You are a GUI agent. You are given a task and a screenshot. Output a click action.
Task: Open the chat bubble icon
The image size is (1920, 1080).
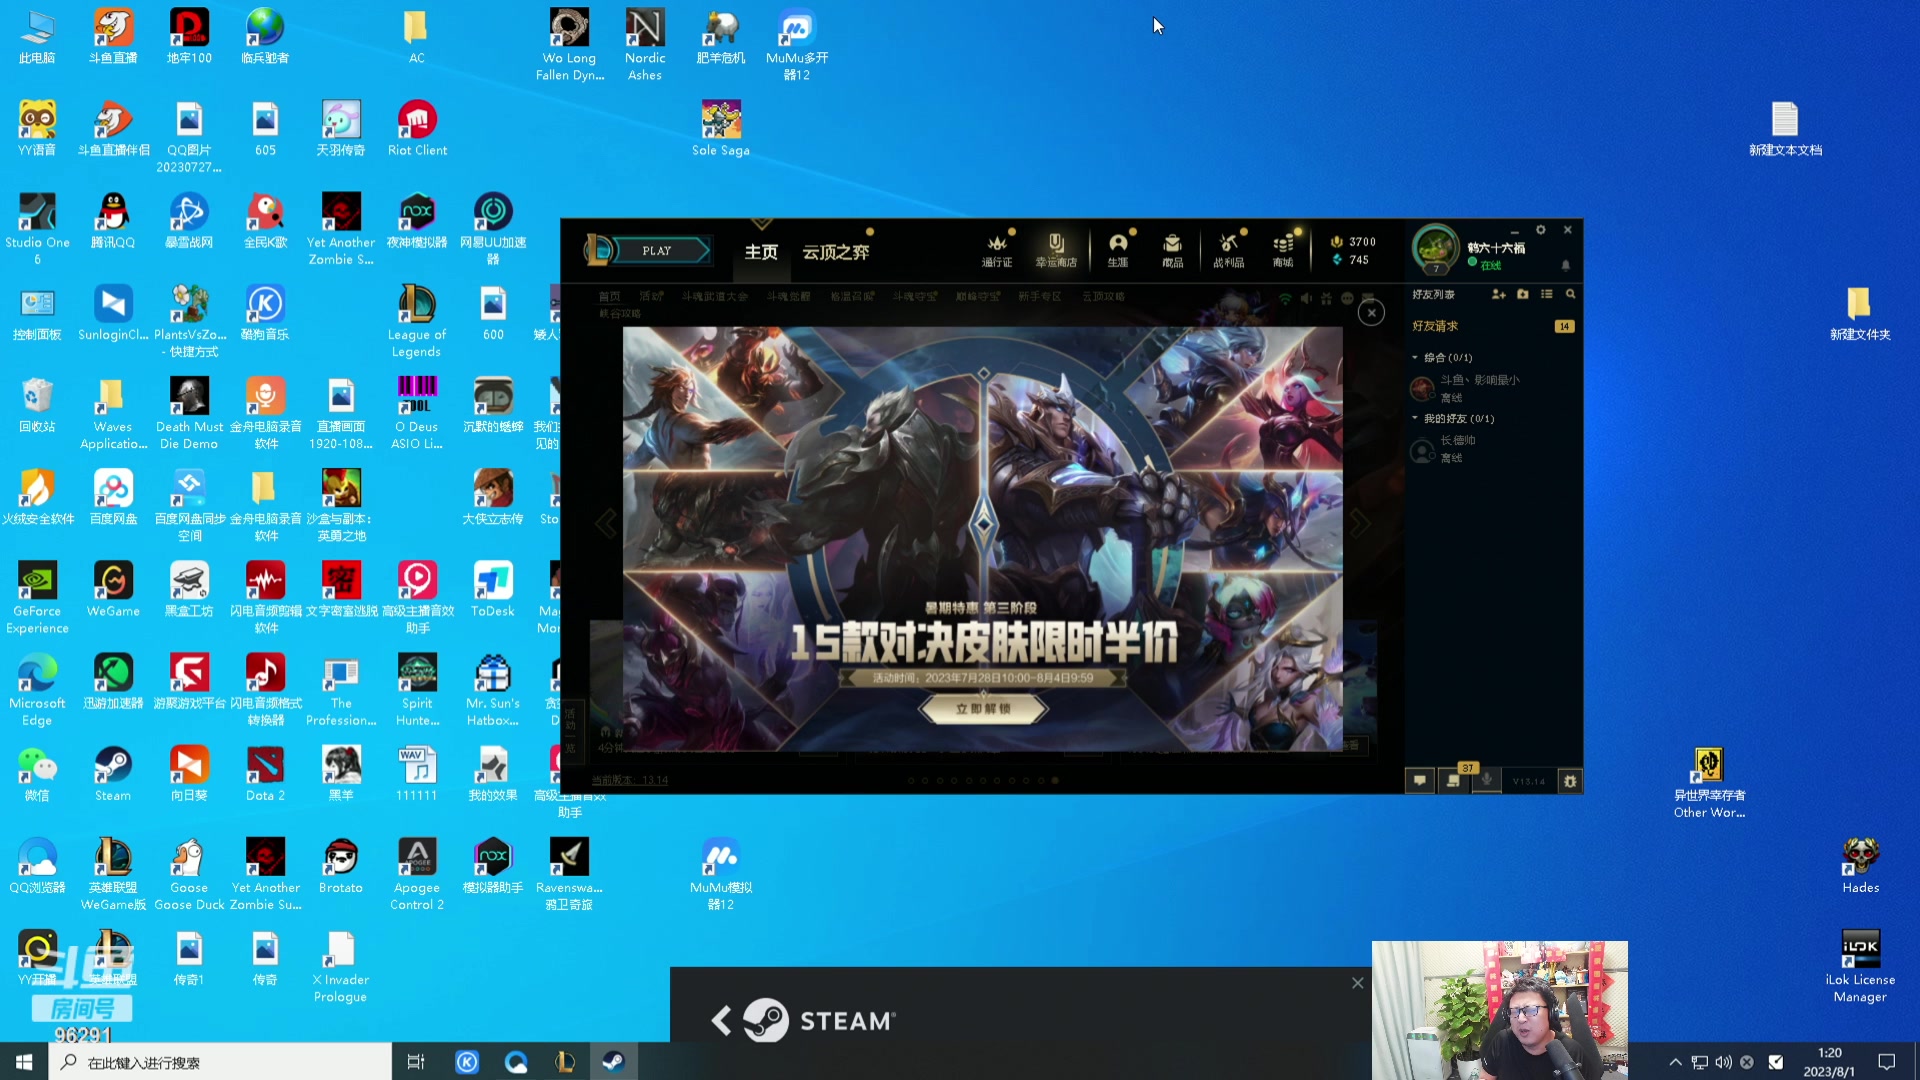point(1419,781)
